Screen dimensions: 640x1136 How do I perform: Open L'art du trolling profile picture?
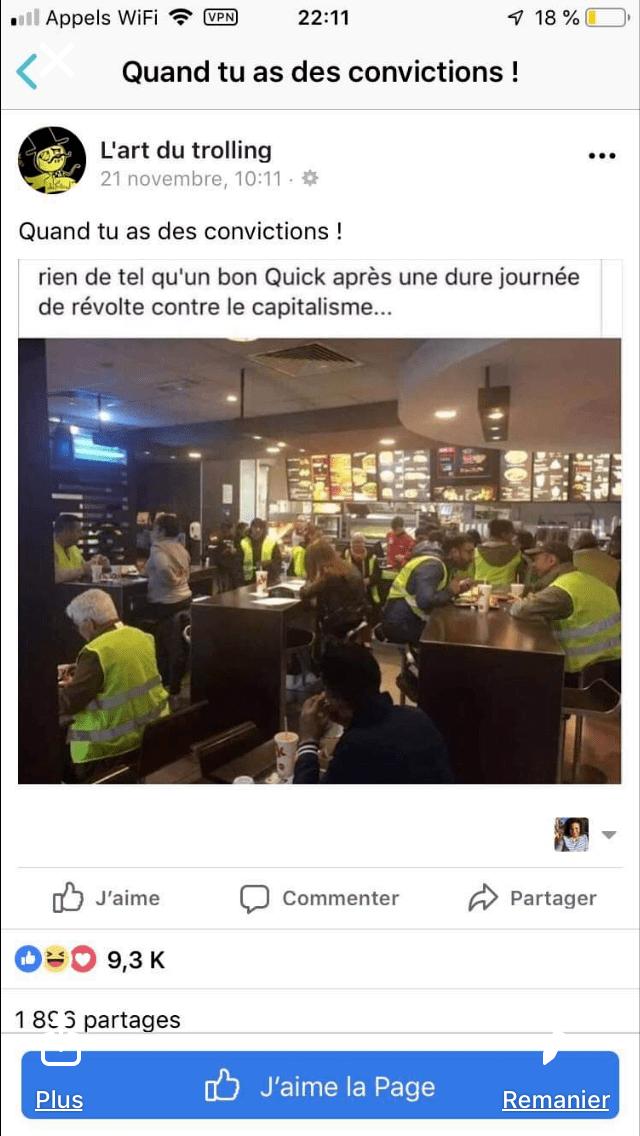pos(52,160)
